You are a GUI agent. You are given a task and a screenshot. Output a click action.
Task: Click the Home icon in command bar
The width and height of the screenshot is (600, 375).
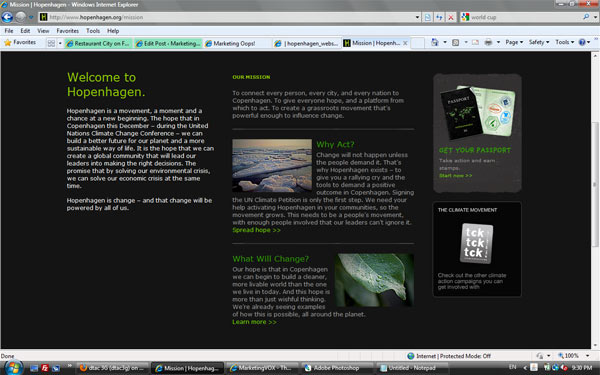(x=435, y=42)
